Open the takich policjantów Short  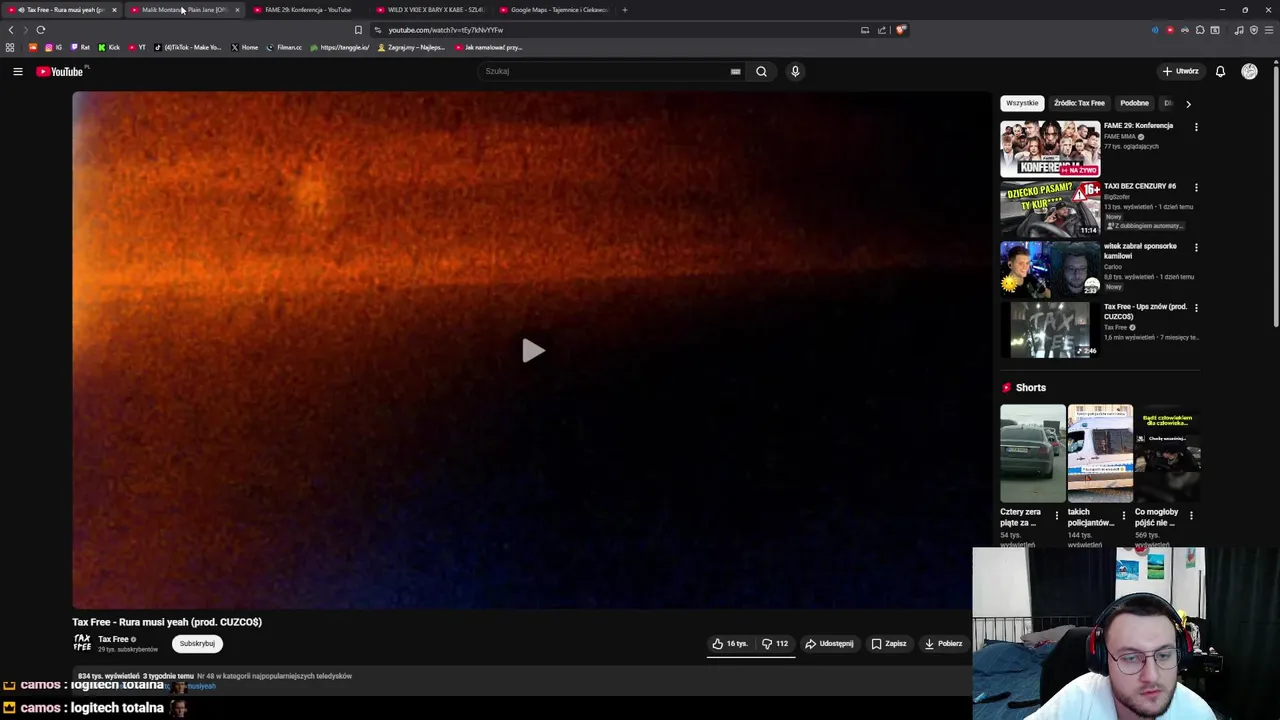coord(1100,453)
